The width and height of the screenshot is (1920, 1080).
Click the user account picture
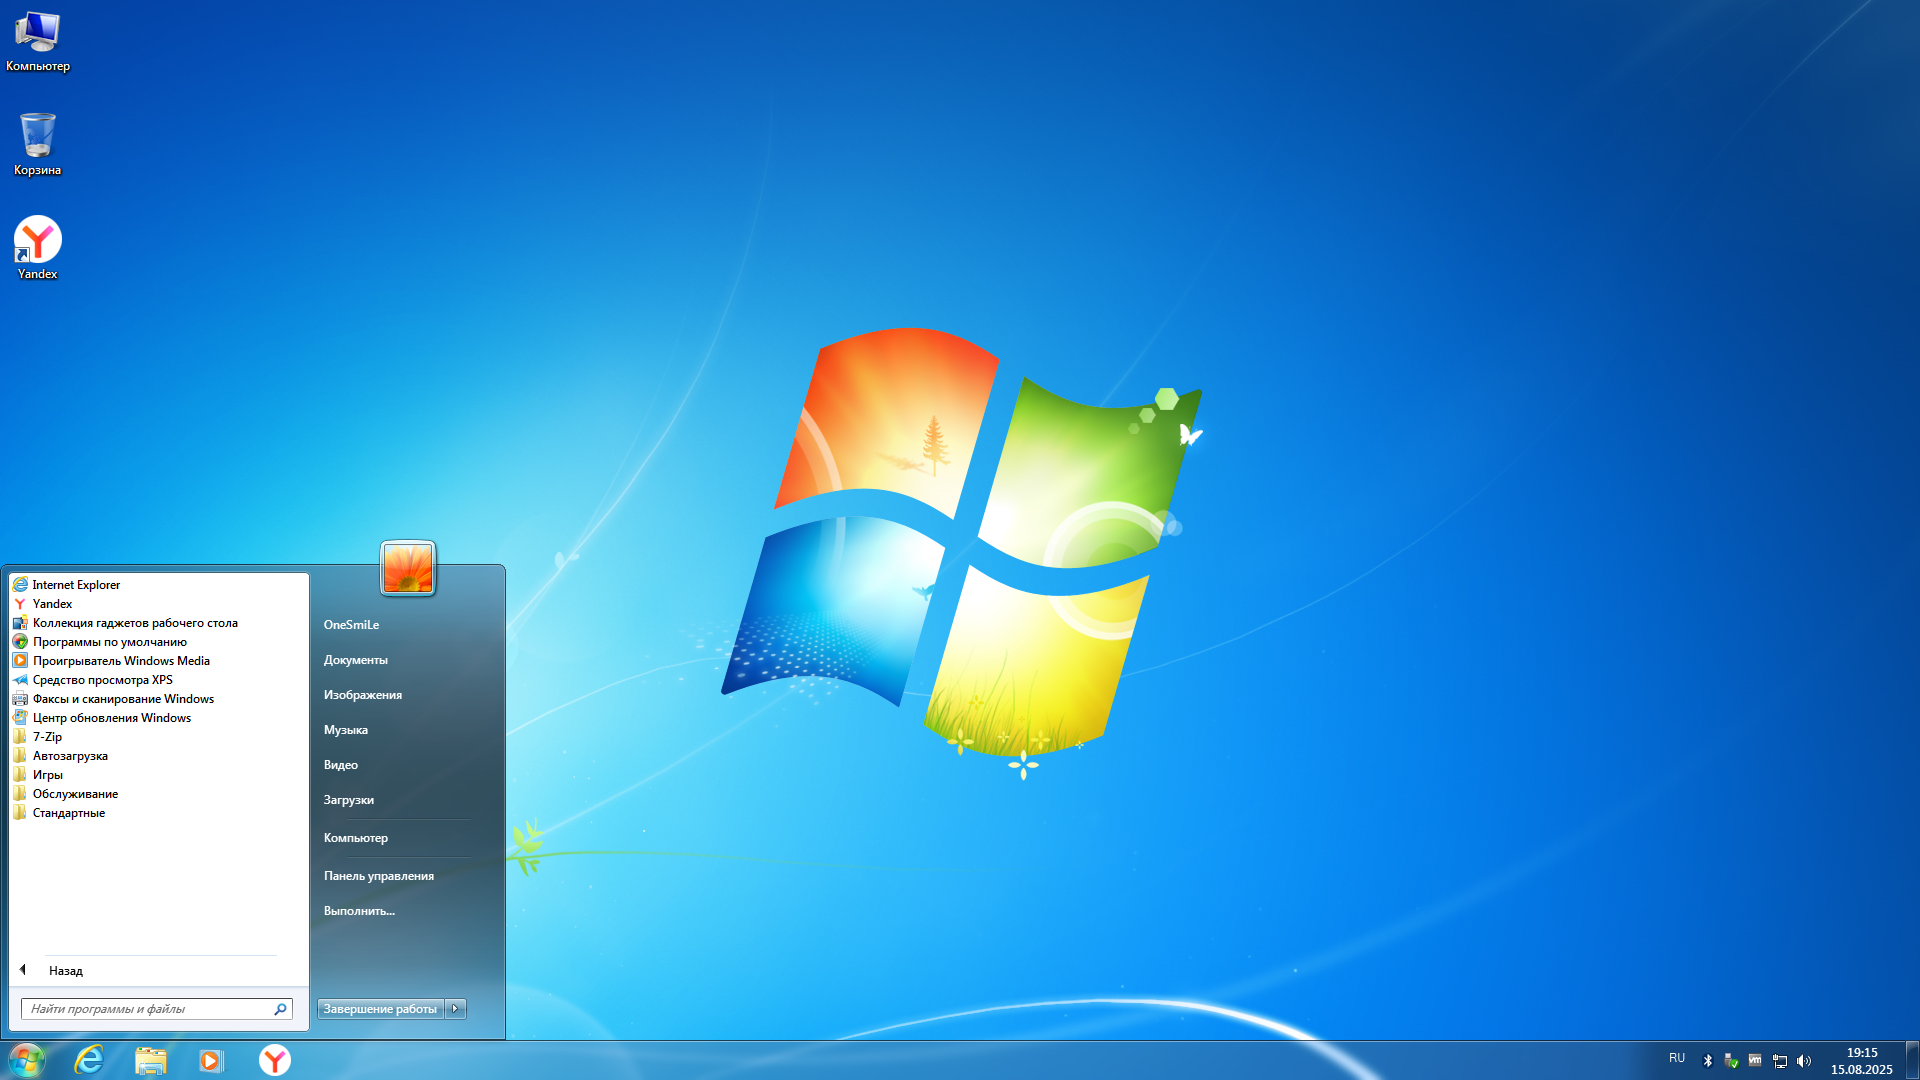408,568
